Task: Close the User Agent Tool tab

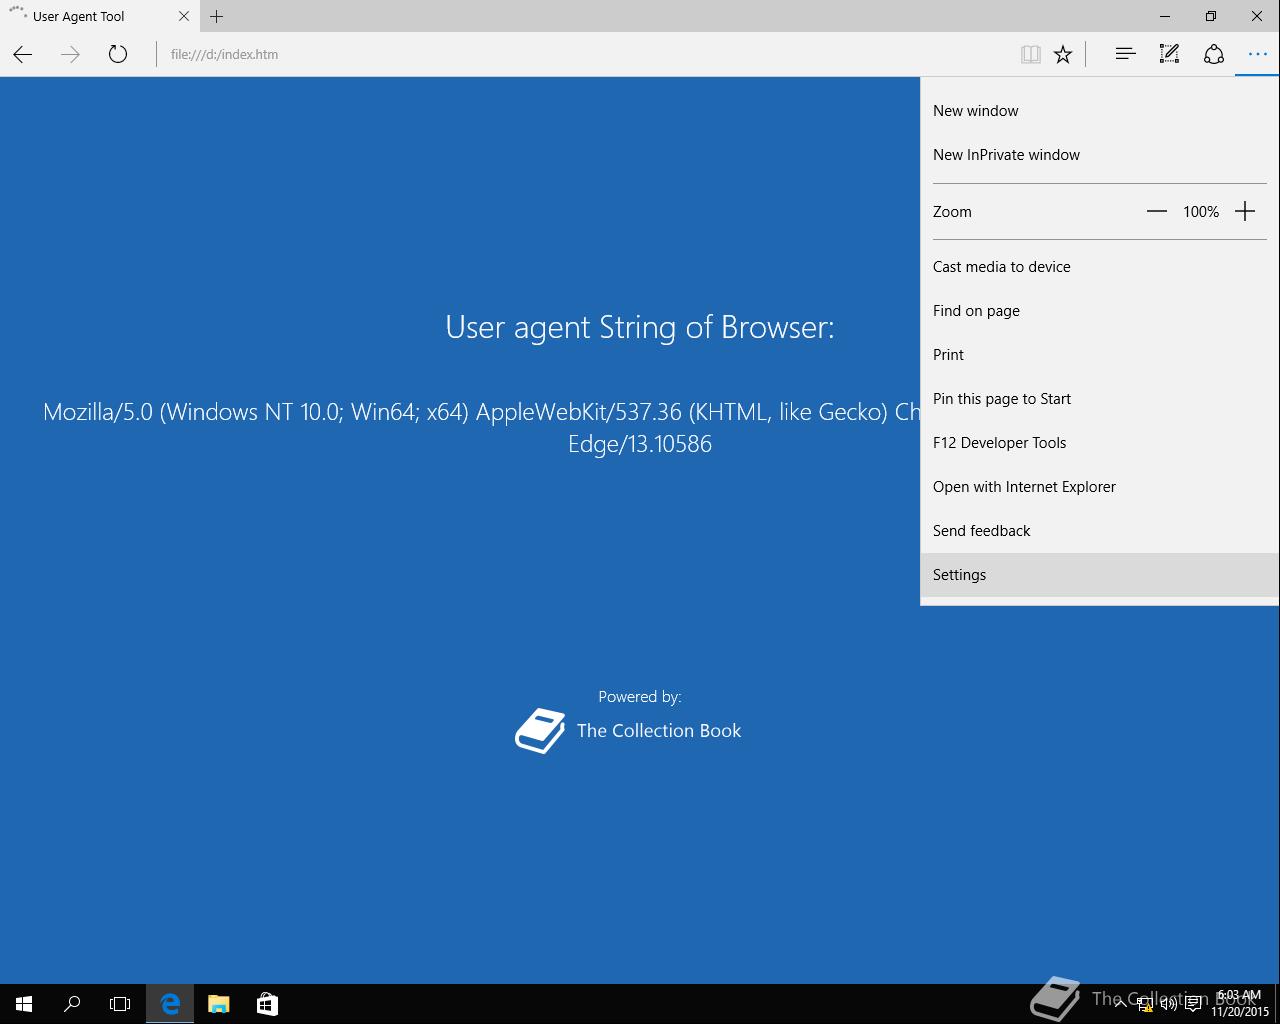Action: [184, 16]
